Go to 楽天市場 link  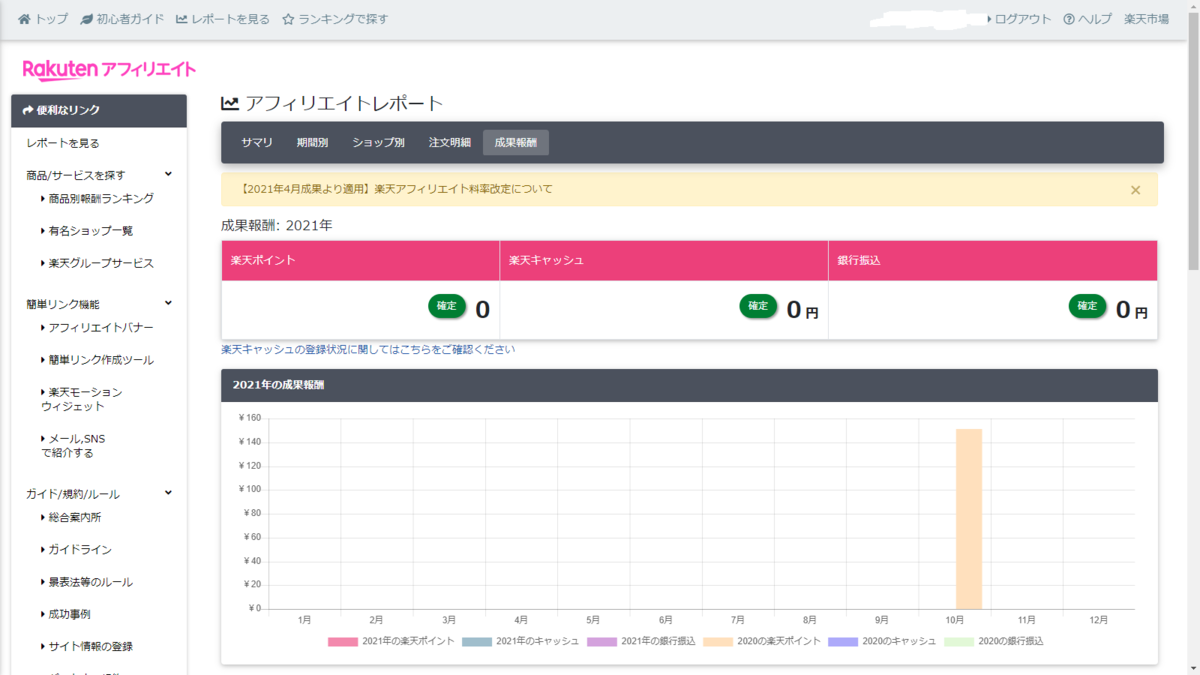coord(1146,19)
